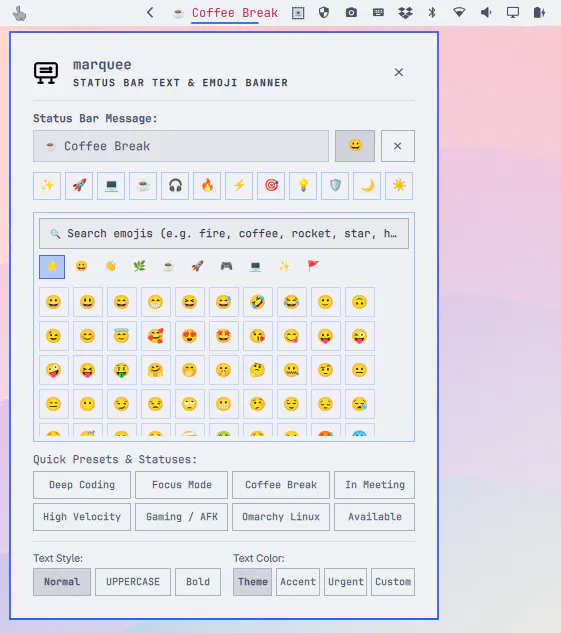Image resolution: width=561 pixels, height=633 pixels.
Task: Clear the status bar message field
Action: pos(398,146)
